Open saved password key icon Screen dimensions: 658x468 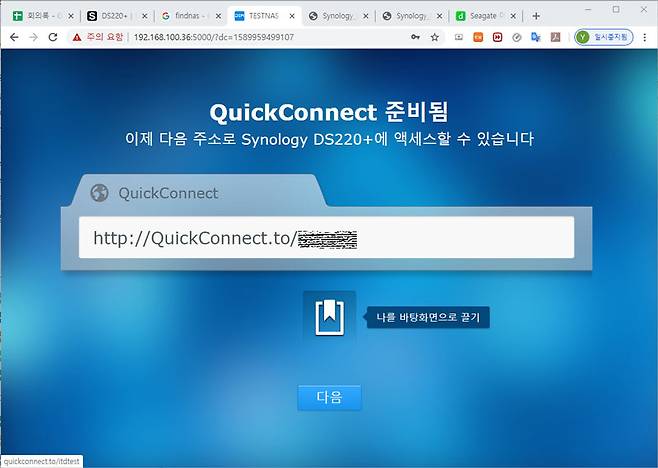coord(415,37)
